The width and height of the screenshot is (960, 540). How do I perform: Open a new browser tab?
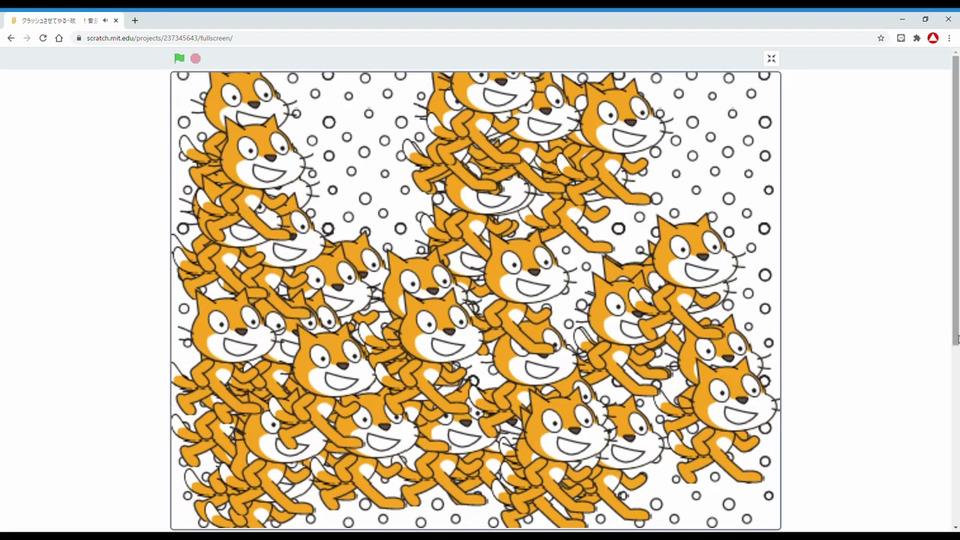tap(135, 20)
